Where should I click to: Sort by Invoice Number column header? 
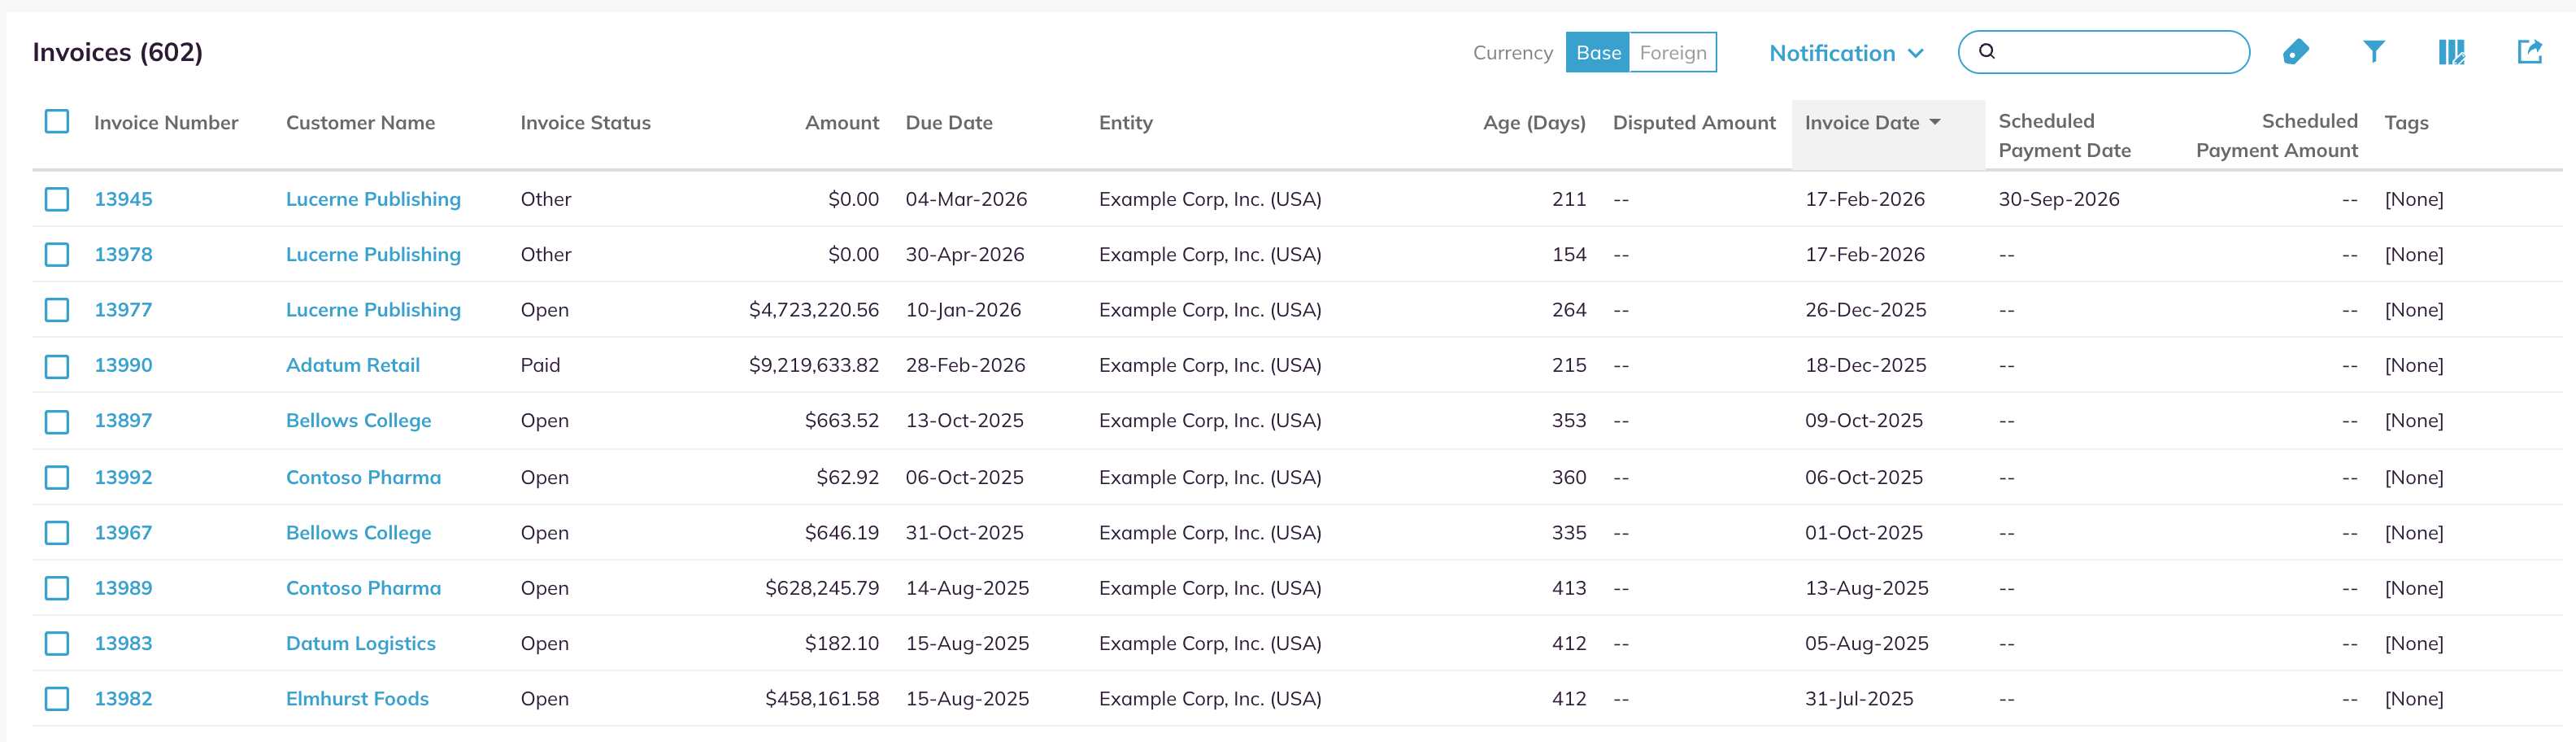[166, 122]
